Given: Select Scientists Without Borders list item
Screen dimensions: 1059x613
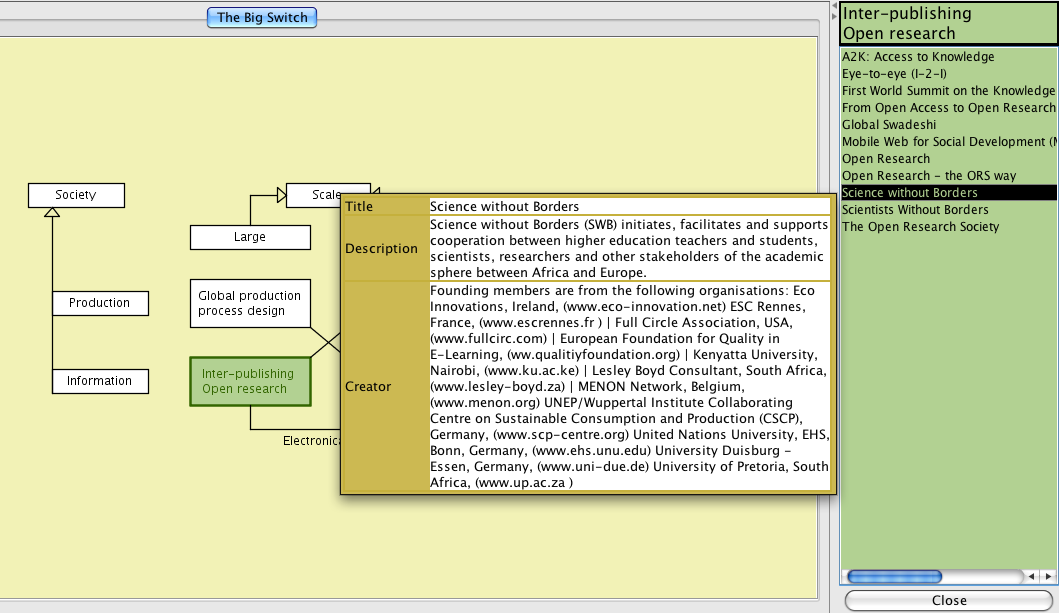Looking at the screenshot, I should click(x=915, y=210).
